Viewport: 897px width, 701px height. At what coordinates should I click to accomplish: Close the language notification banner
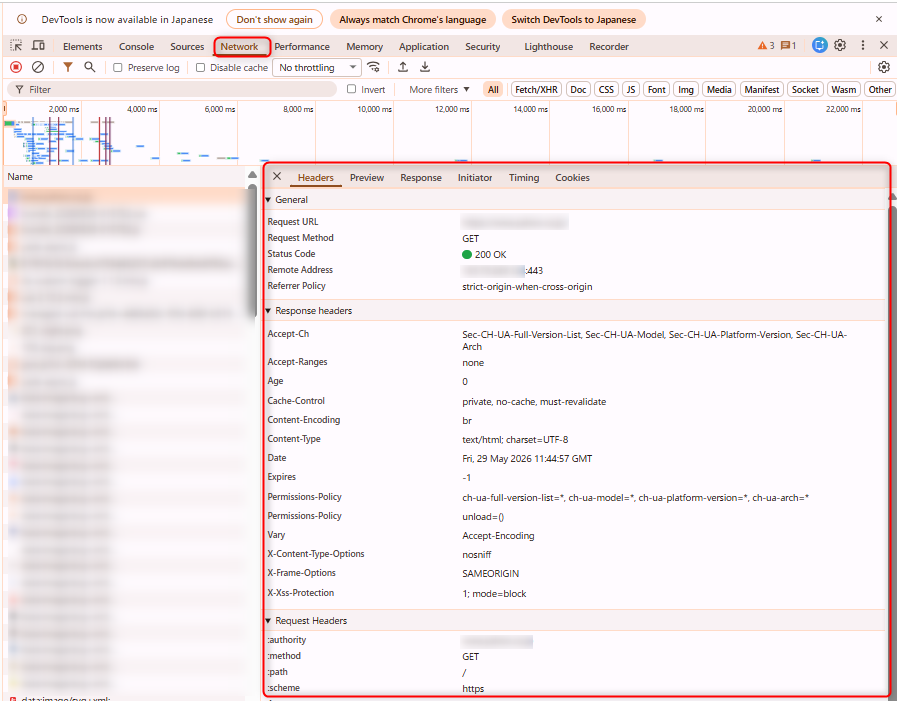(879, 19)
